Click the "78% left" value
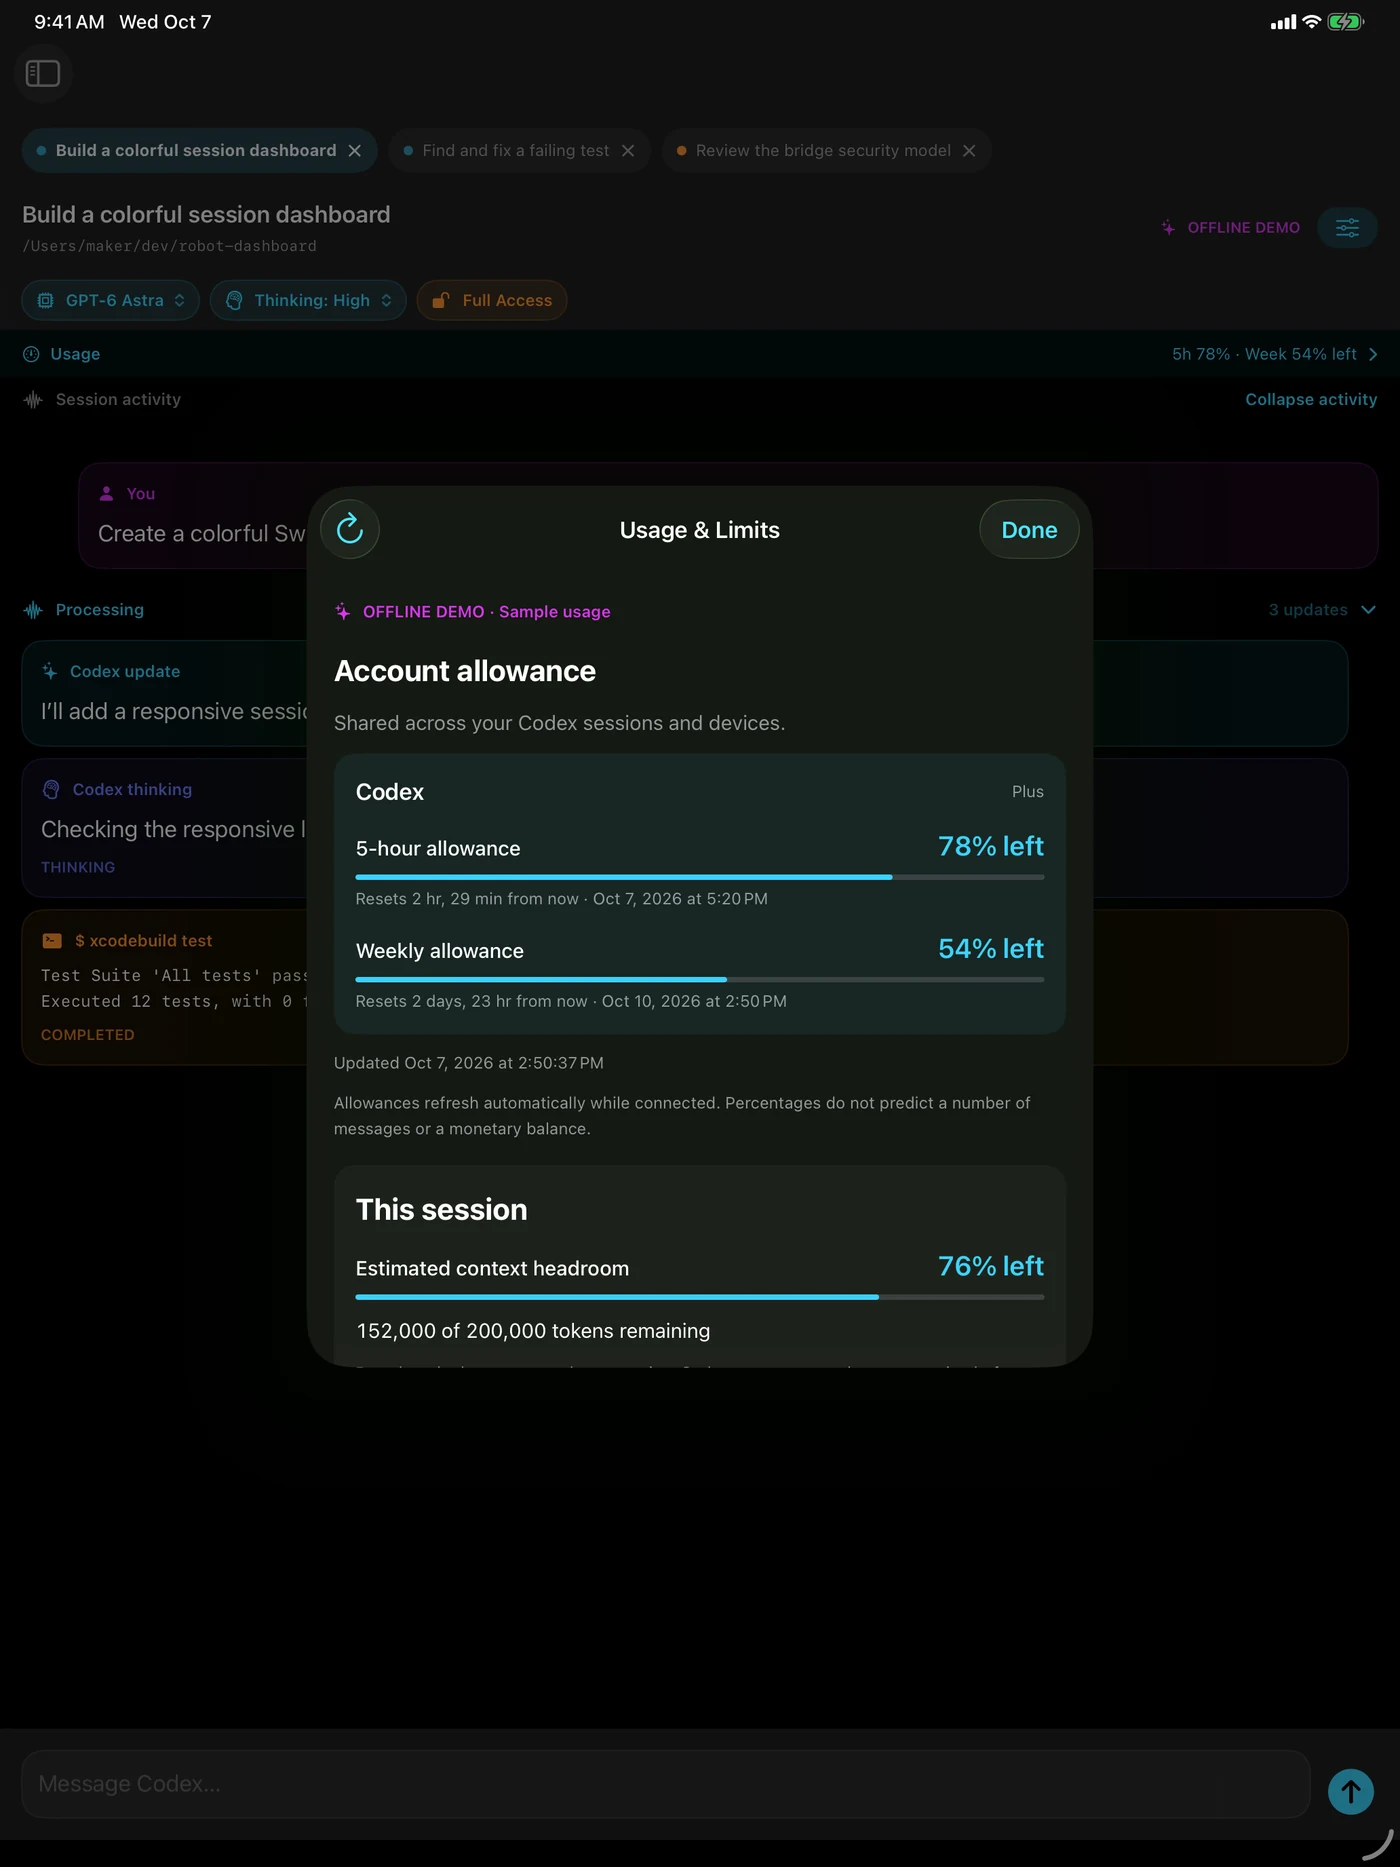The image size is (1400, 1867). [990, 846]
